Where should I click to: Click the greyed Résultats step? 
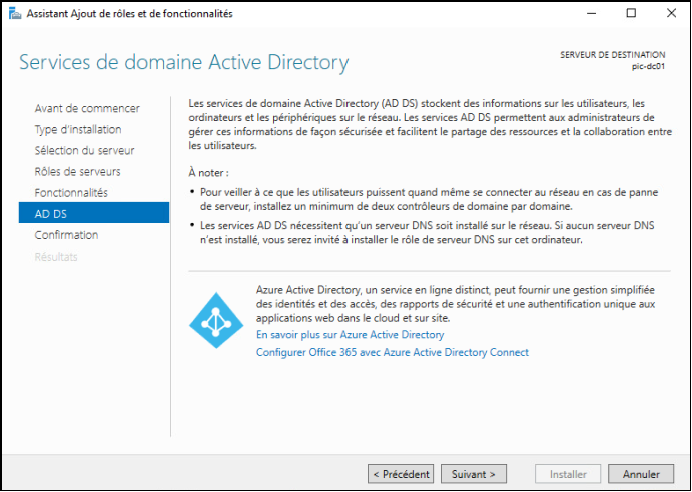(x=56, y=257)
